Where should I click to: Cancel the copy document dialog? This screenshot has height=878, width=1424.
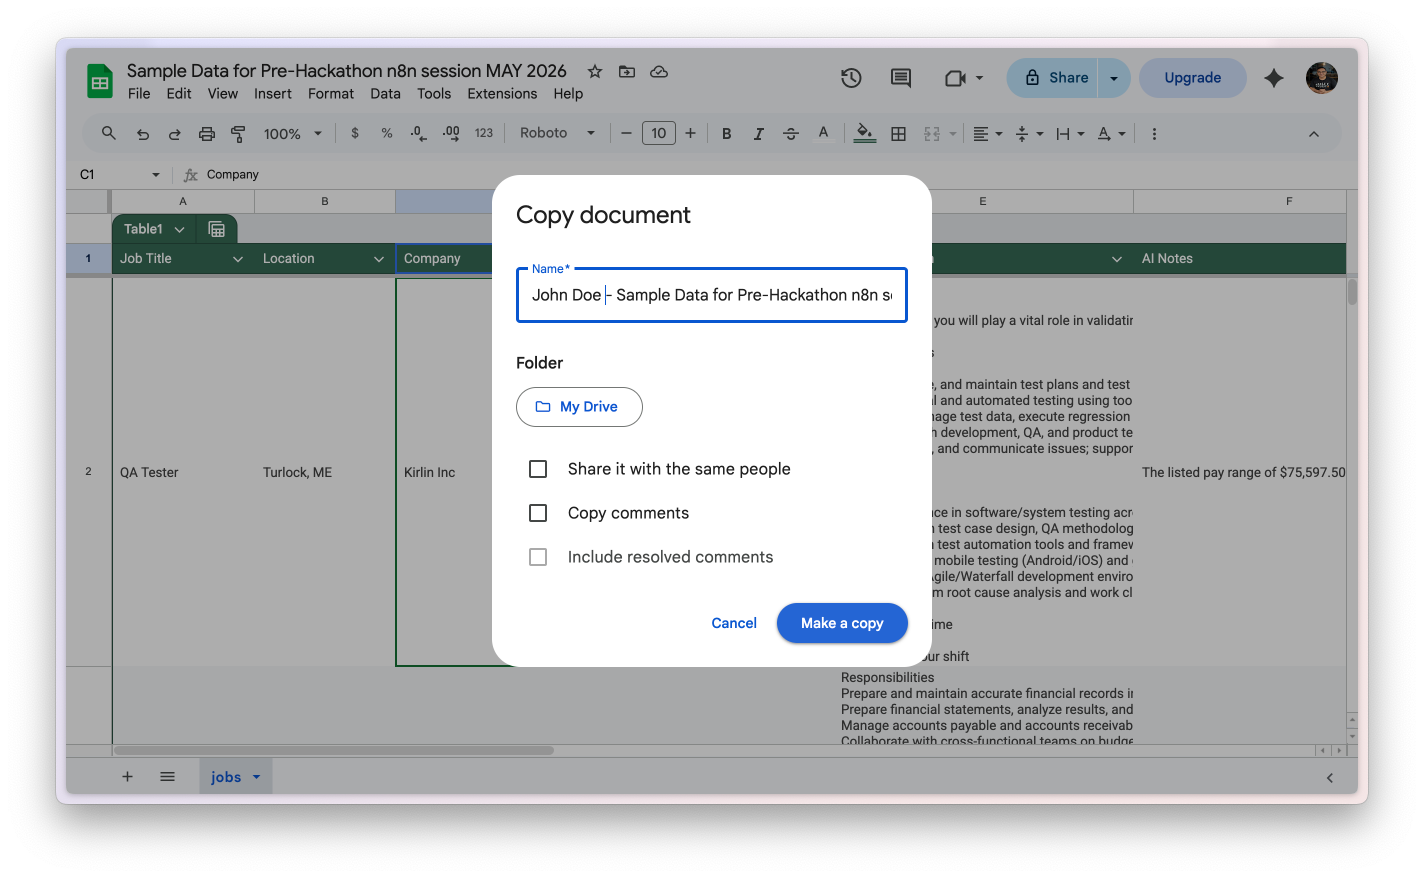[734, 623]
